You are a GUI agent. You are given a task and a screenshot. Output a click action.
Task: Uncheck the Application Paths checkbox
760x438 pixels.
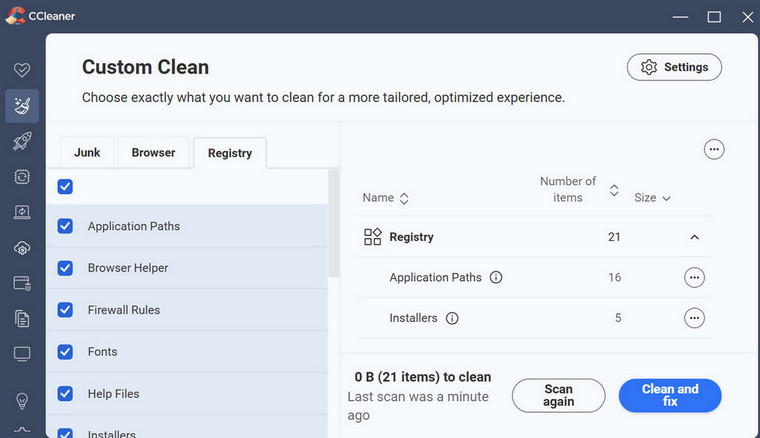click(65, 226)
